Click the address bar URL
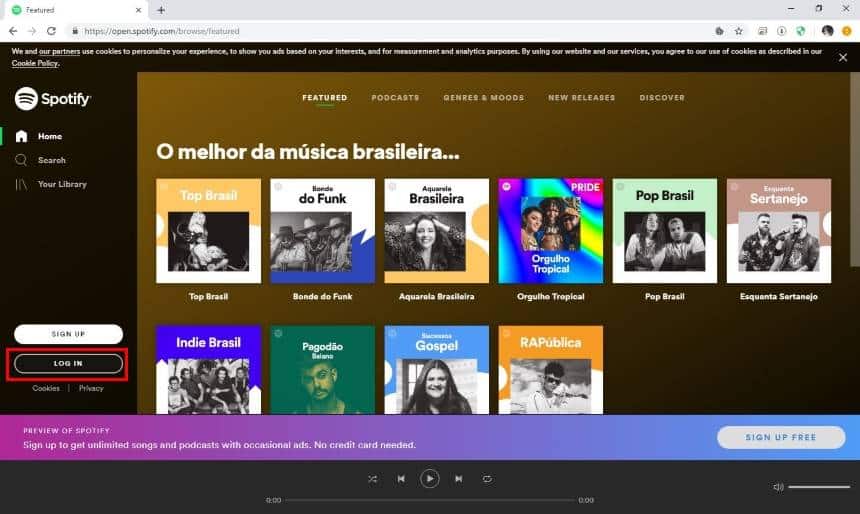Viewport: 860px width, 514px height. pyautogui.click(x=162, y=31)
